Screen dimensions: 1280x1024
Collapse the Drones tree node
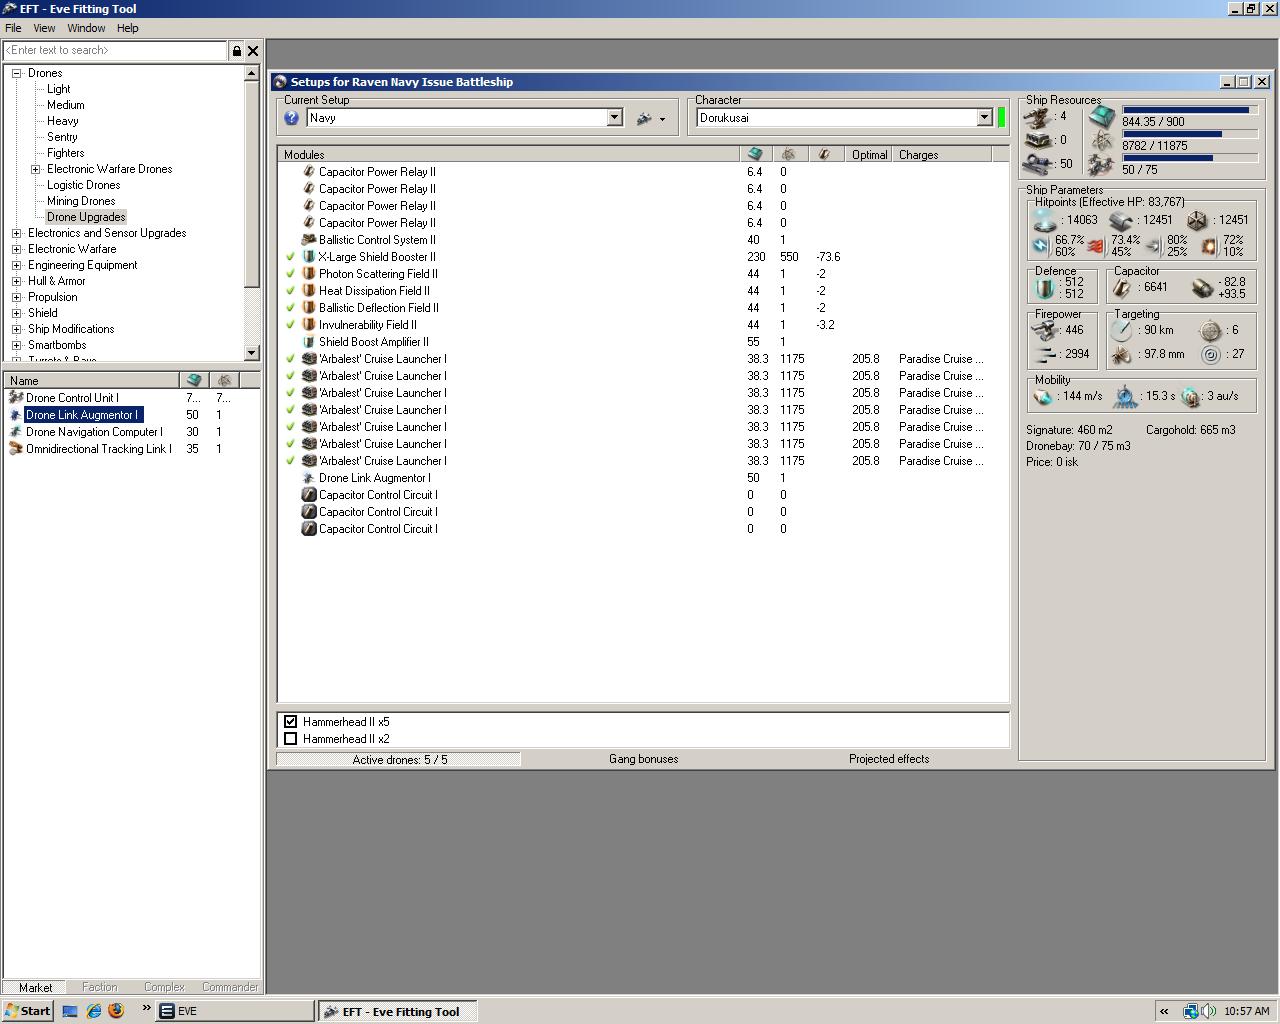[16, 73]
